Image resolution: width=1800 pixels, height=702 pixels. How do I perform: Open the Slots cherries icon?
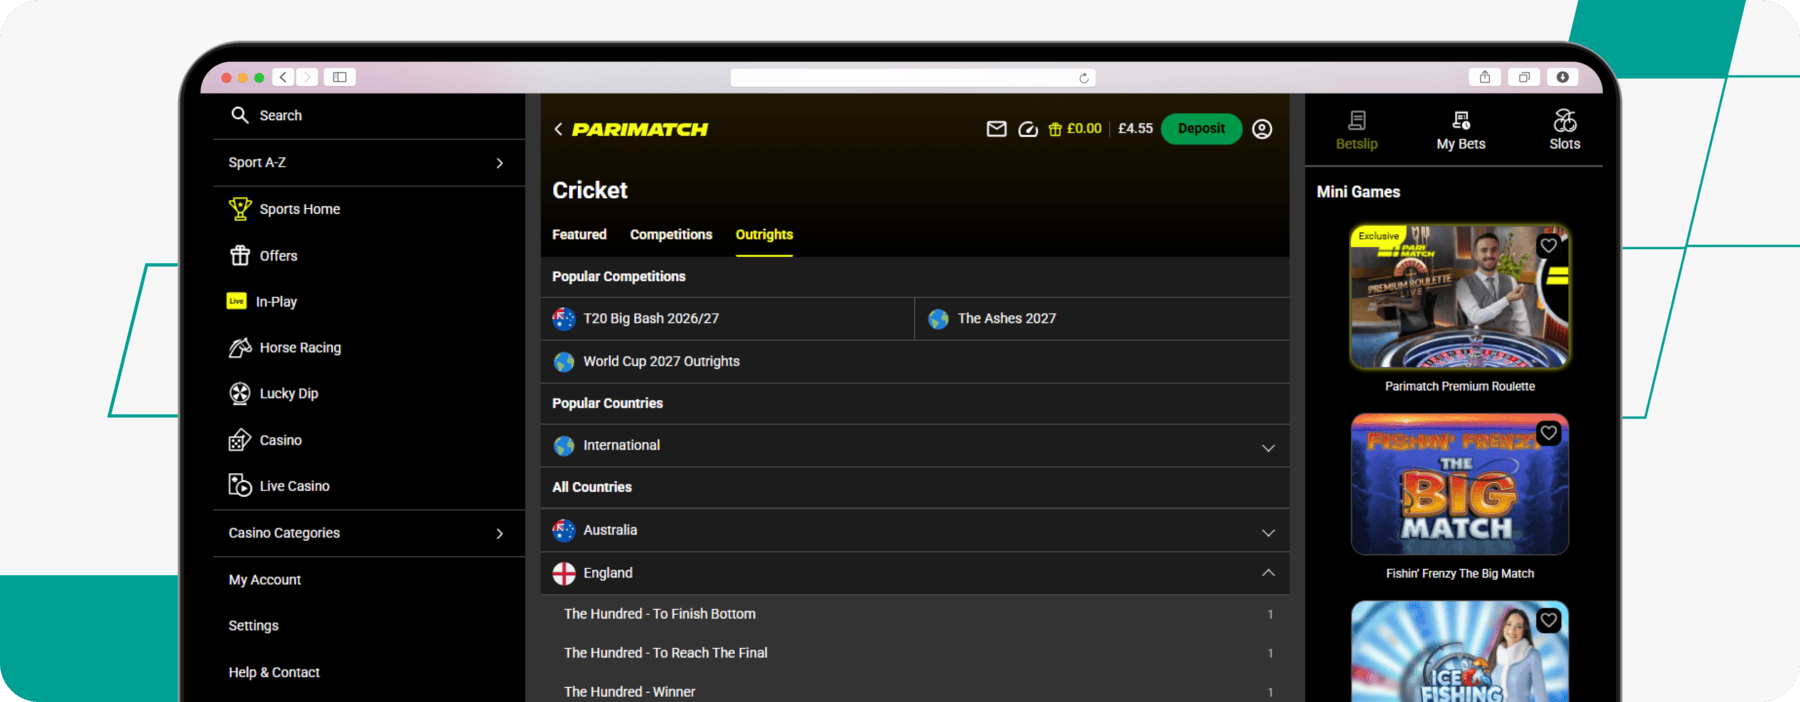click(x=1565, y=120)
